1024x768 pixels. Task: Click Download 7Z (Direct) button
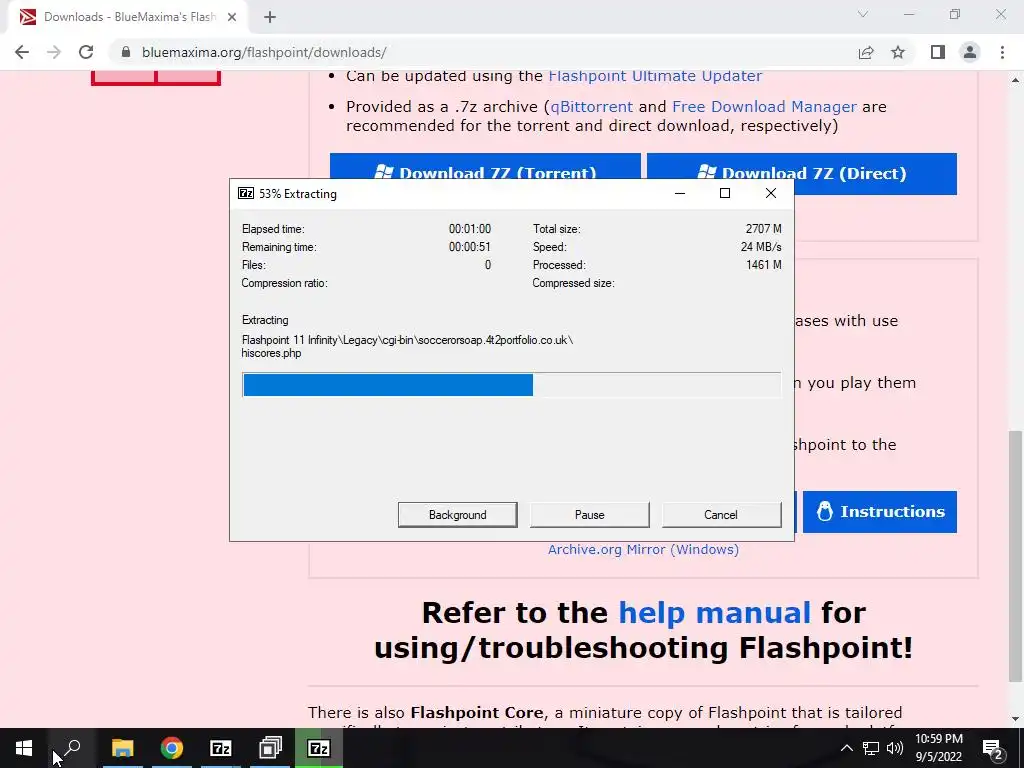click(x=802, y=173)
